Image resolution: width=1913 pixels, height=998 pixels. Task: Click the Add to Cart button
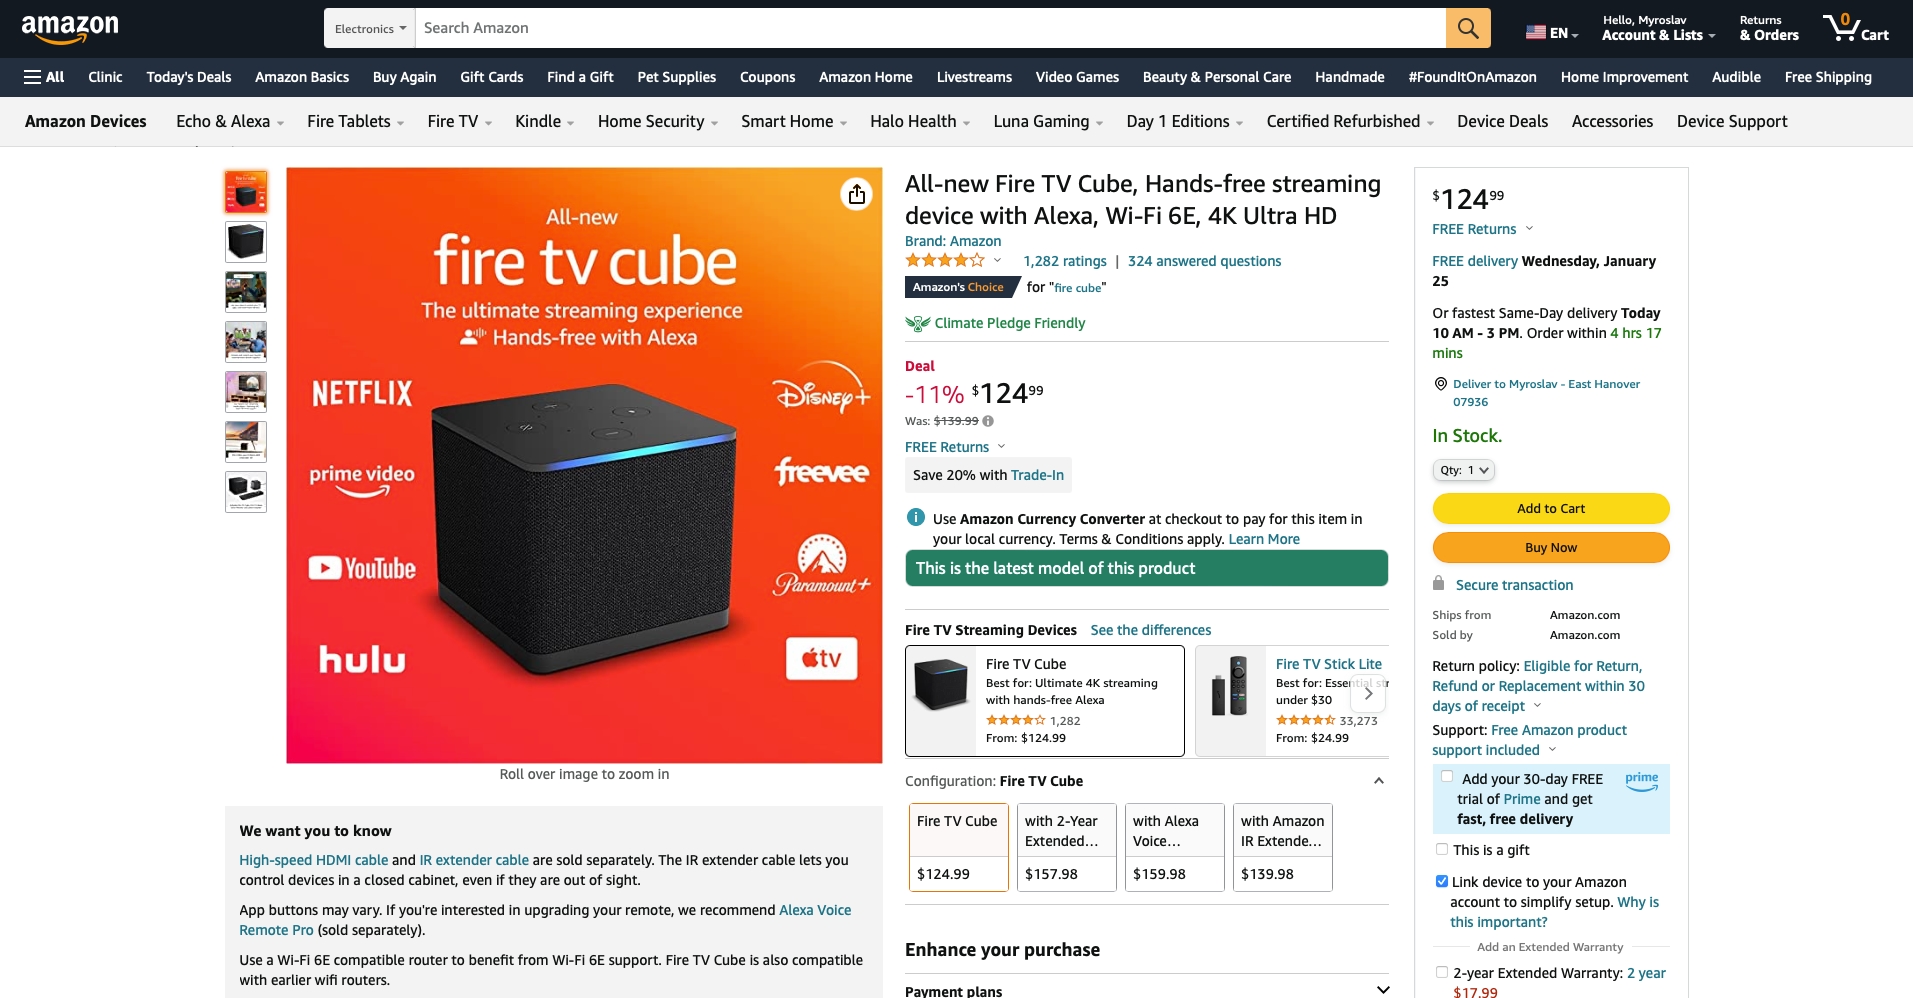pos(1551,508)
